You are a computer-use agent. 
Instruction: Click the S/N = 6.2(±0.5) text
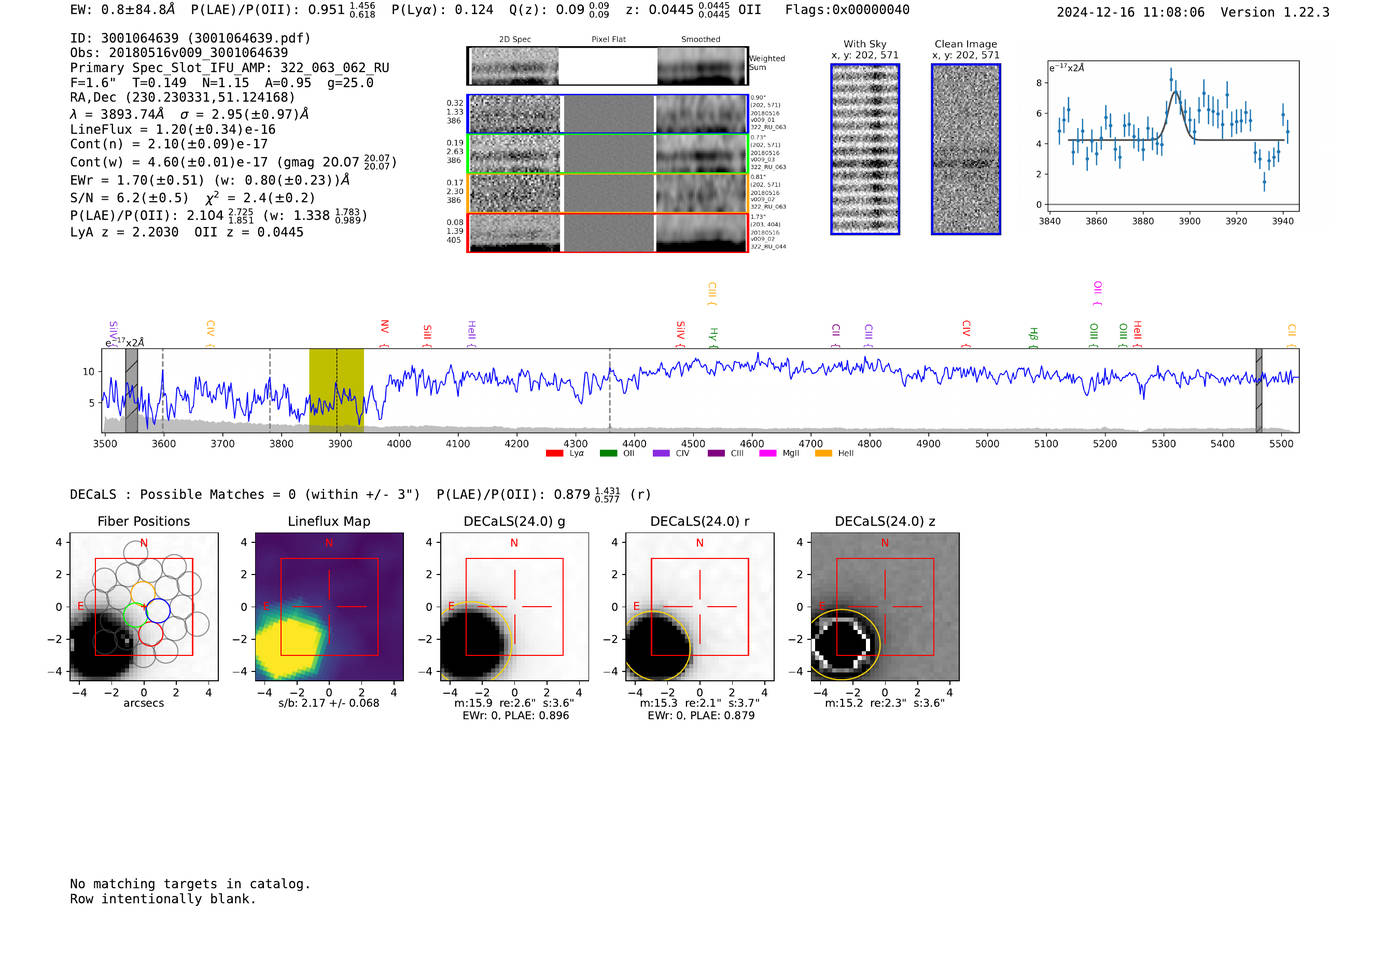pyautogui.click(x=129, y=198)
